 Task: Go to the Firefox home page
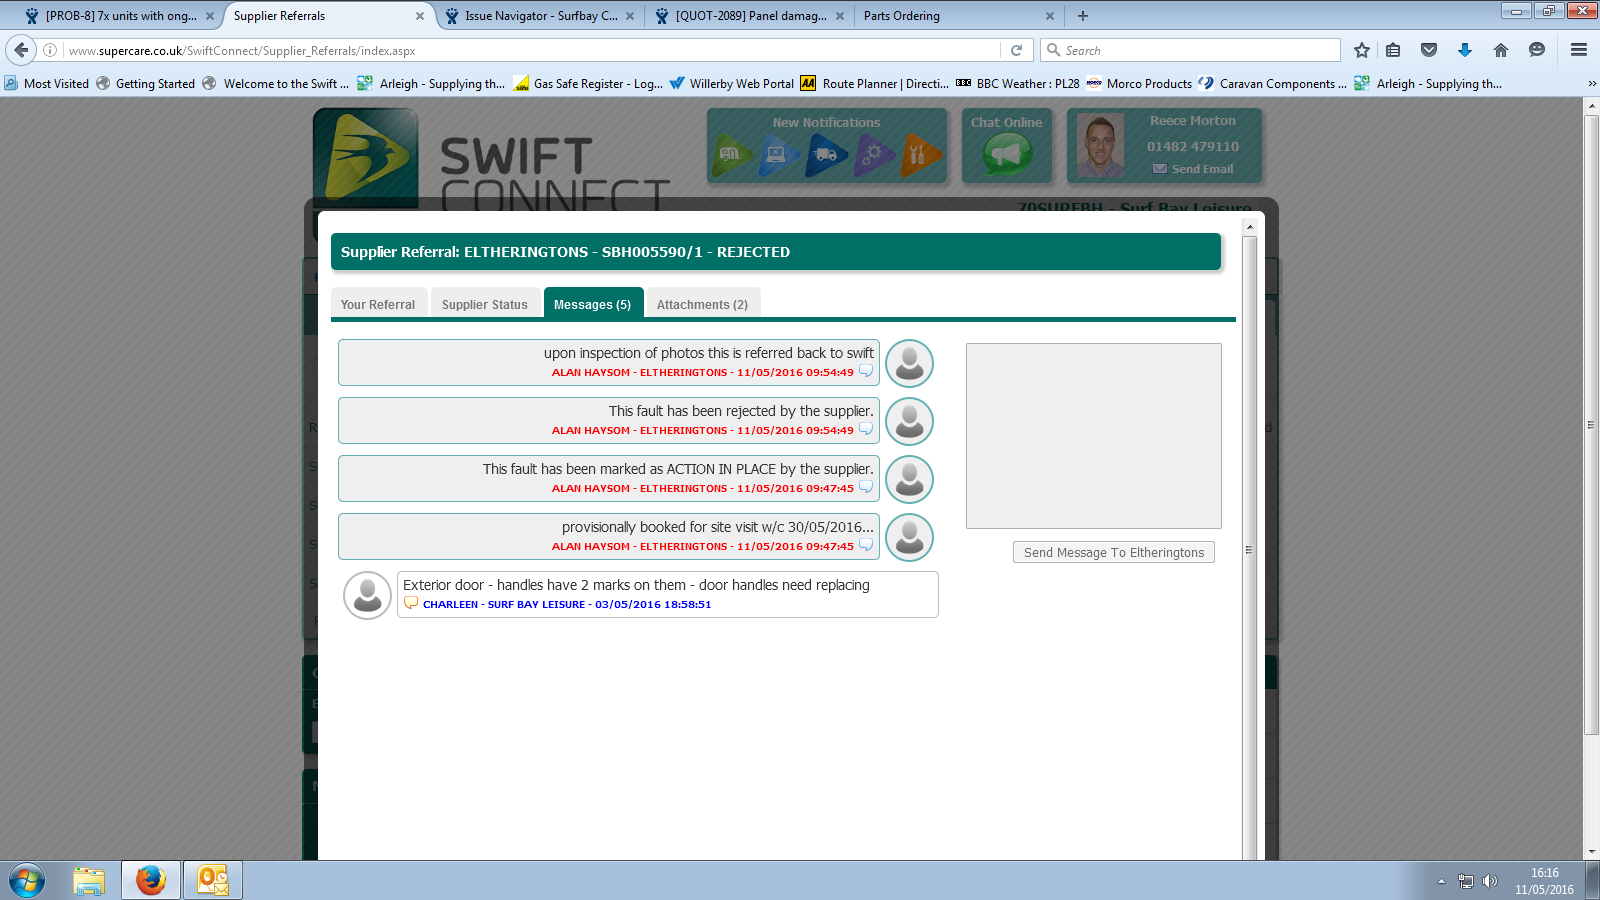(x=1501, y=50)
